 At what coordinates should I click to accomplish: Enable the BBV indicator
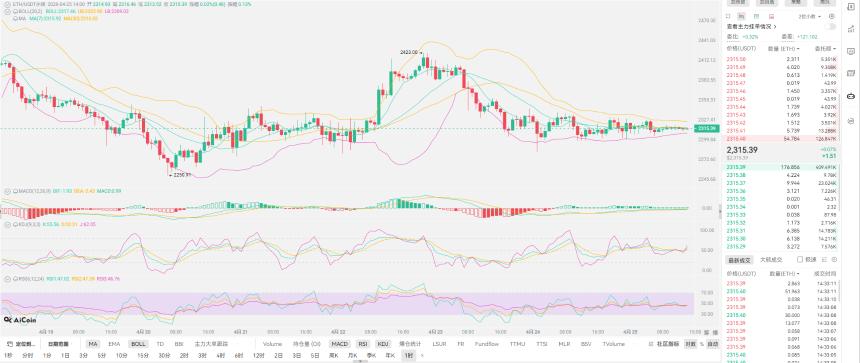pyautogui.click(x=586, y=344)
